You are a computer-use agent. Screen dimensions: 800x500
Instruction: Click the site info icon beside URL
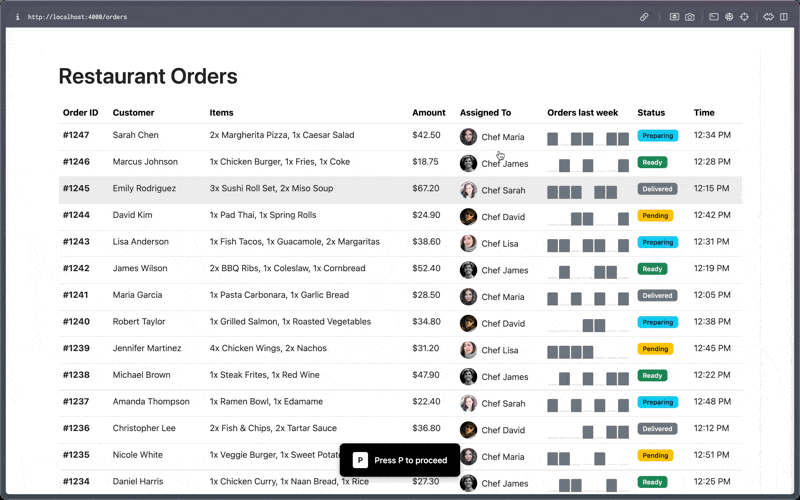point(18,17)
